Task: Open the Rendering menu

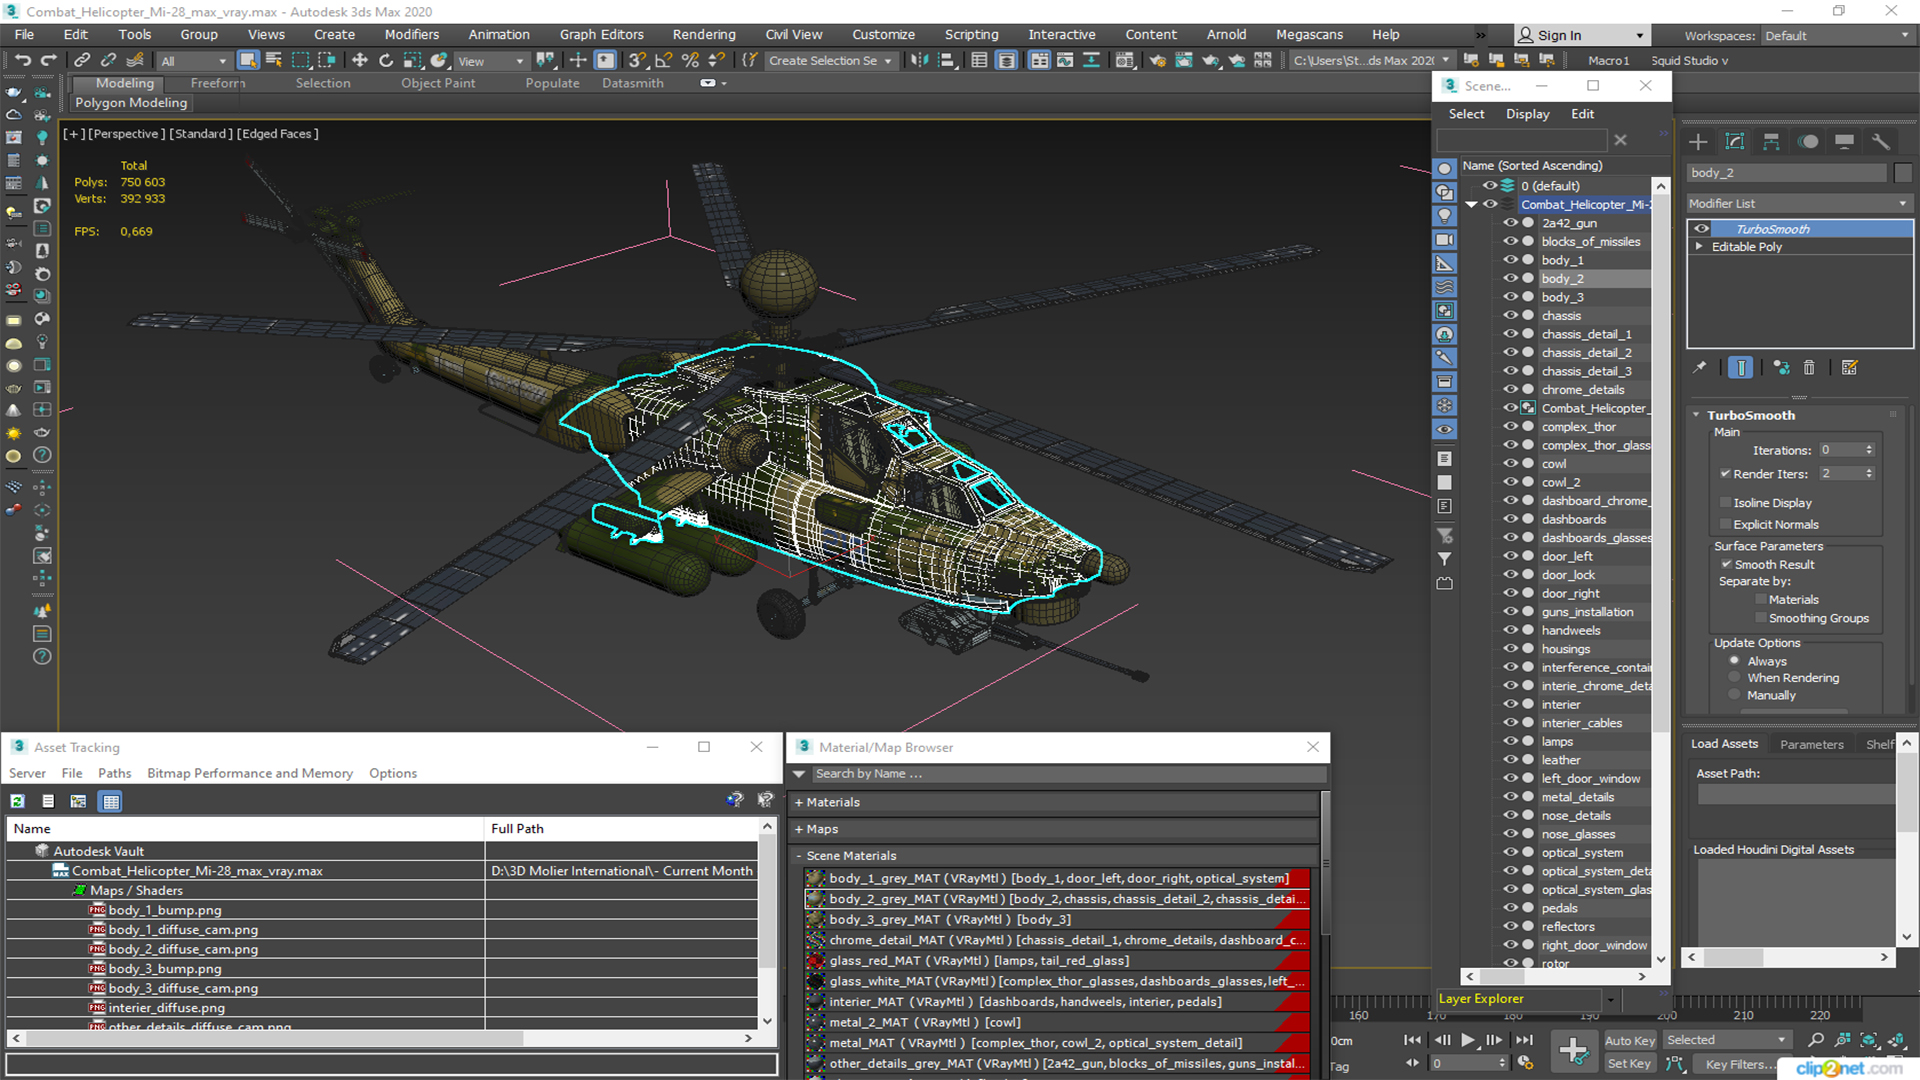Action: tap(703, 35)
